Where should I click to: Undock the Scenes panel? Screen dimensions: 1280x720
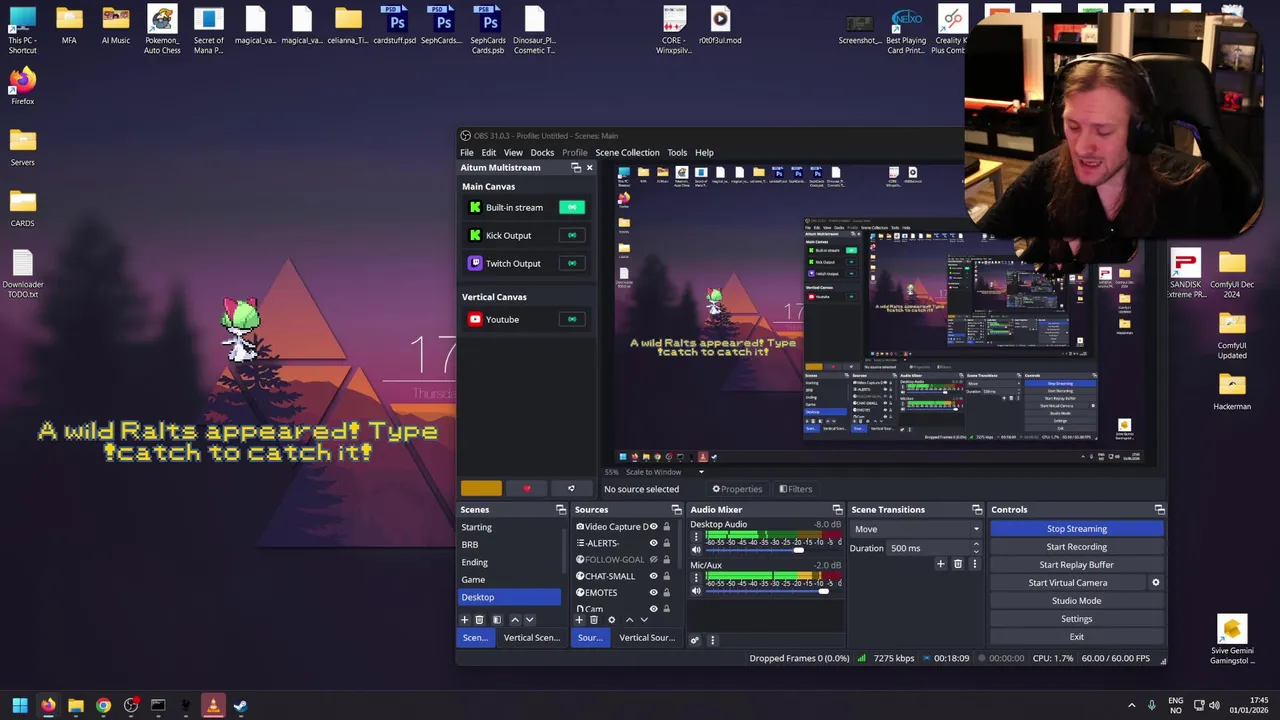point(561,510)
